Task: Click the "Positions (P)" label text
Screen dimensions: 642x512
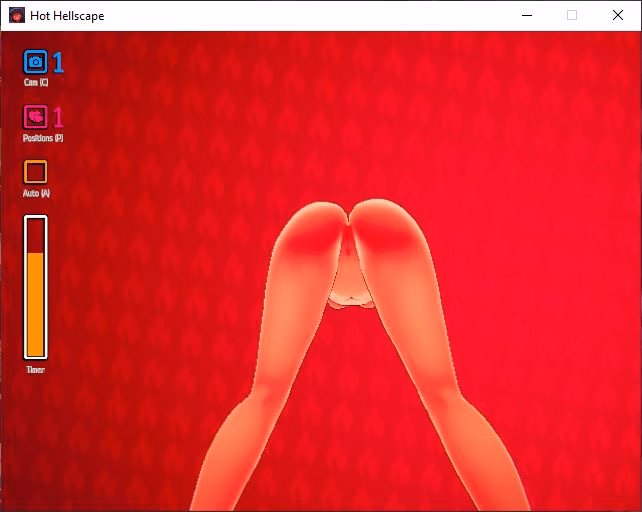Action: pos(42,138)
